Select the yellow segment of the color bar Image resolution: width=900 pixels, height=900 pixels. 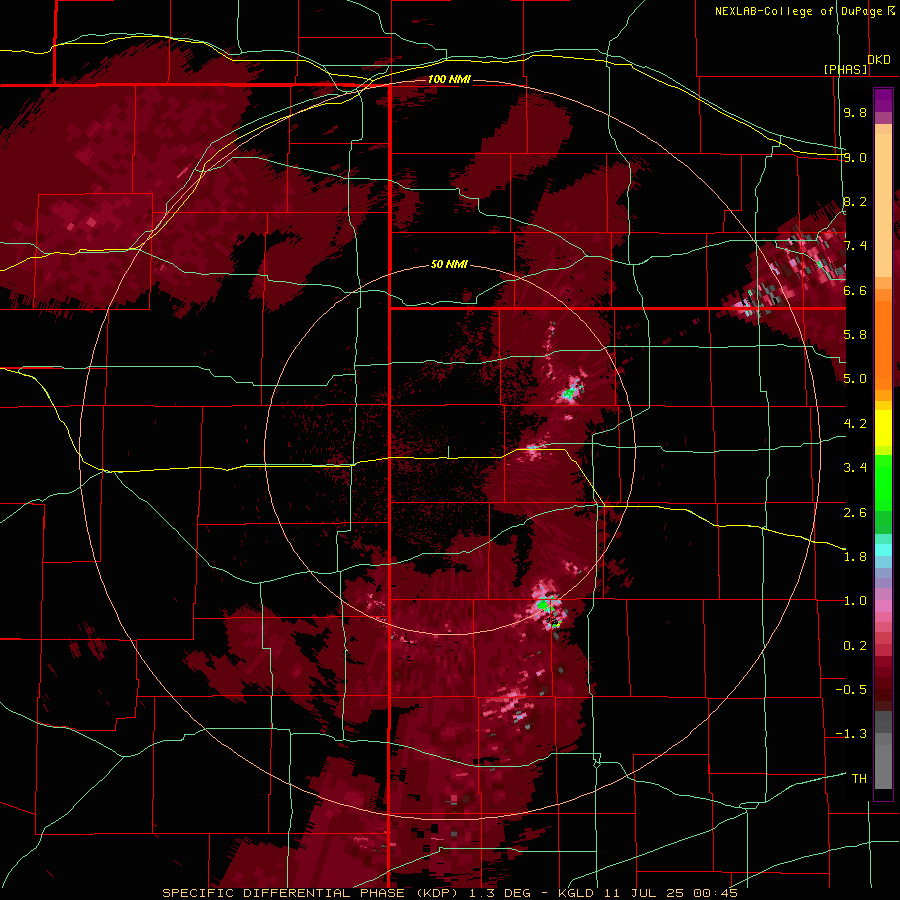point(883,428)
